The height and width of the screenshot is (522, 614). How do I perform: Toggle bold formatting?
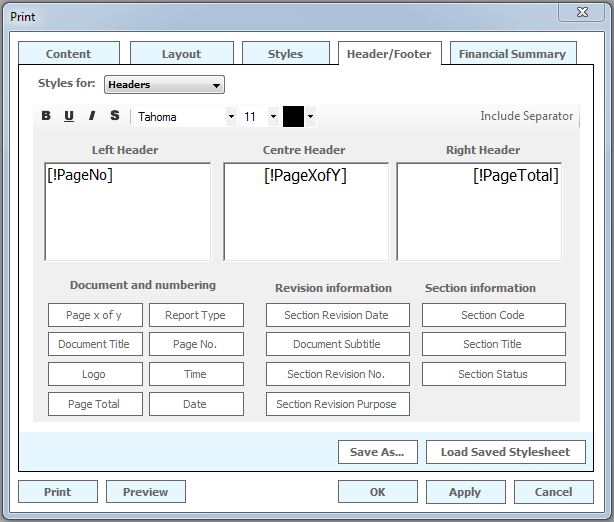(x=46, y=116)
